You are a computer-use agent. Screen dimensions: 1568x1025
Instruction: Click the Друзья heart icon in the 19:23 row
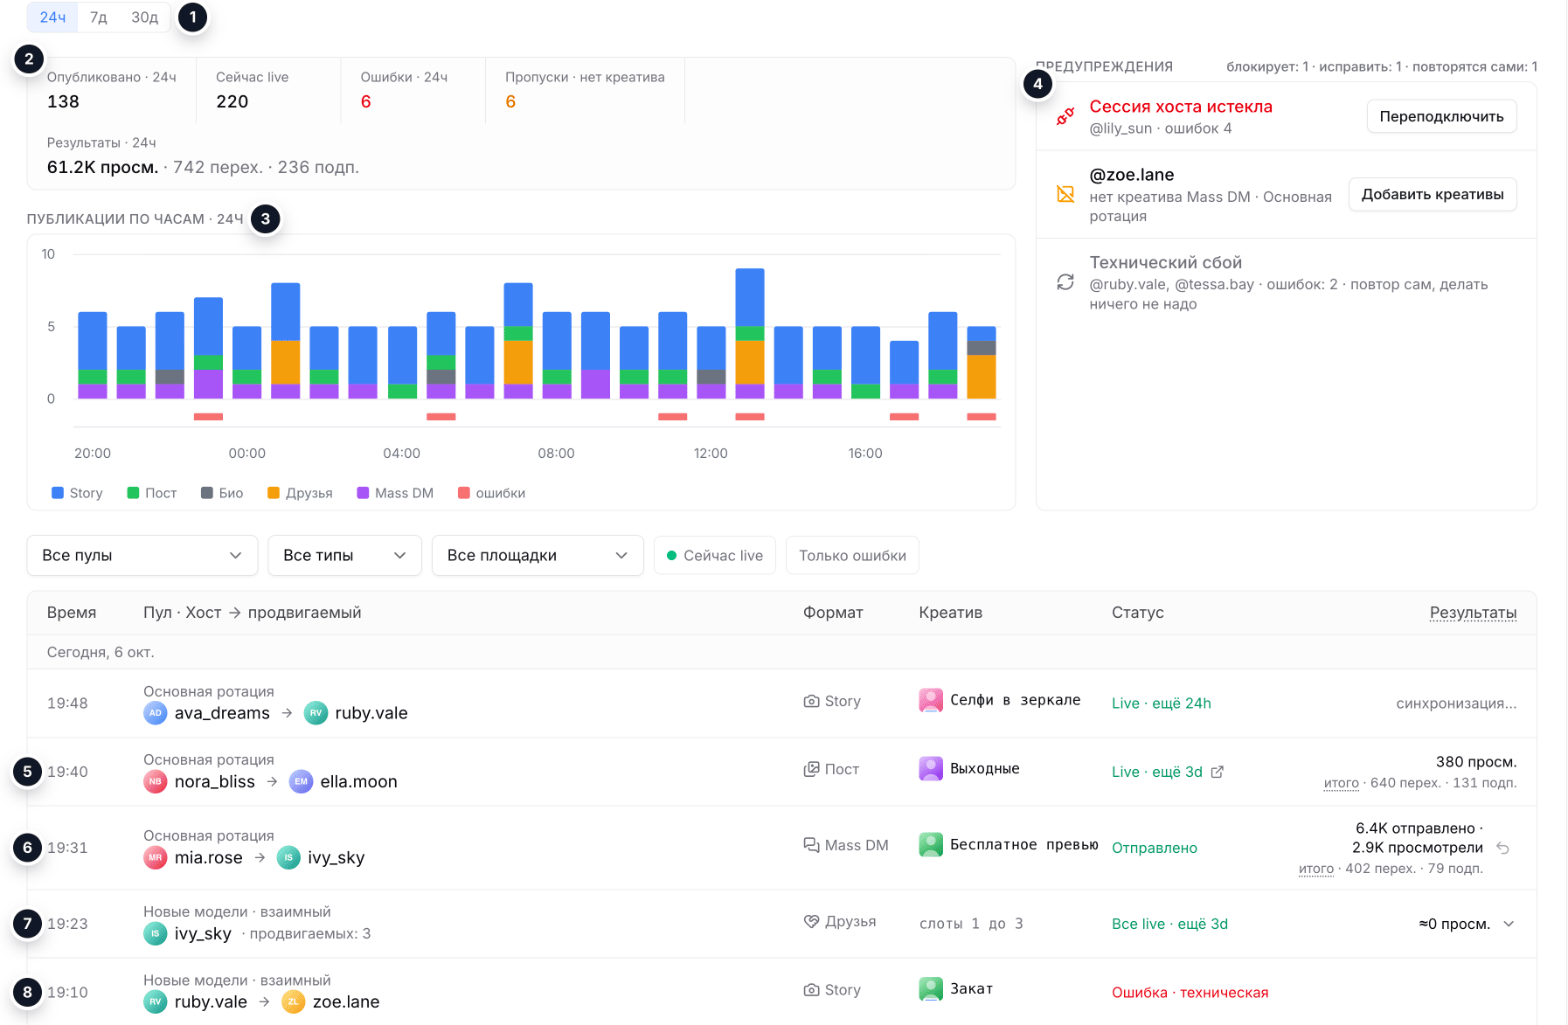coord(811,922)
